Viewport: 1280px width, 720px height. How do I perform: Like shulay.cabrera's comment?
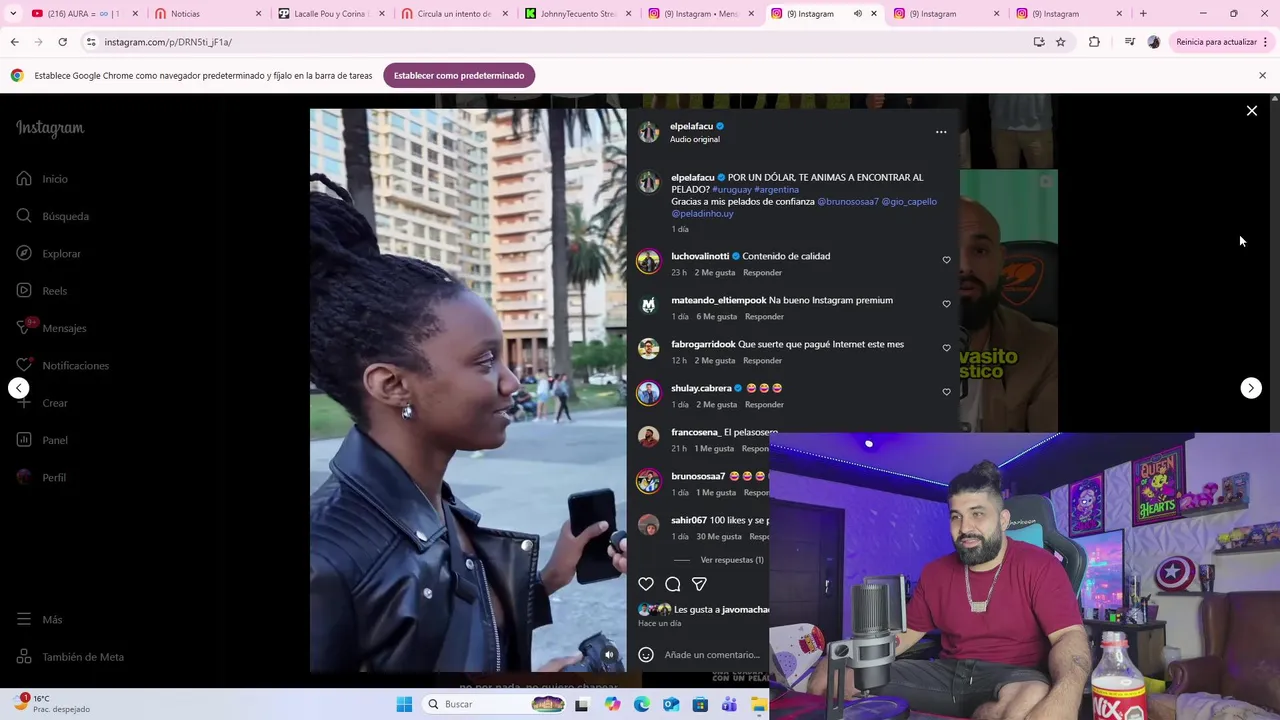point(946,392)
